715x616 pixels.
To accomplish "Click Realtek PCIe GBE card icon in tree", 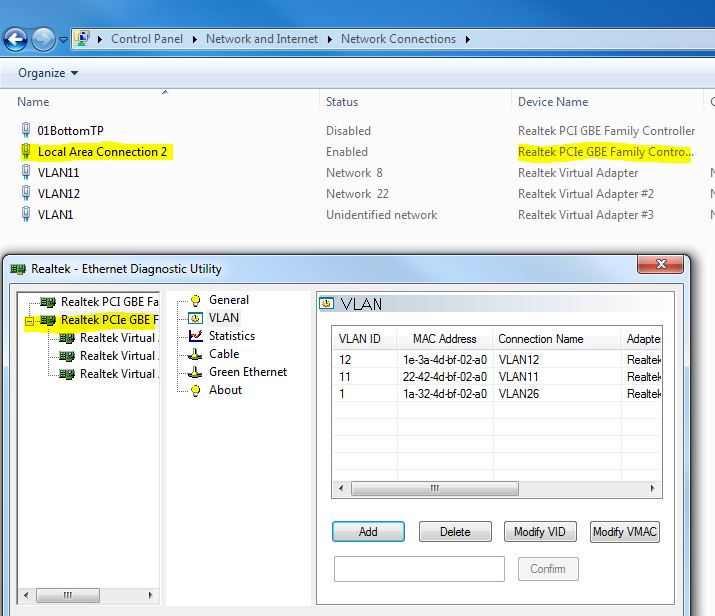I will coord(48,320).
